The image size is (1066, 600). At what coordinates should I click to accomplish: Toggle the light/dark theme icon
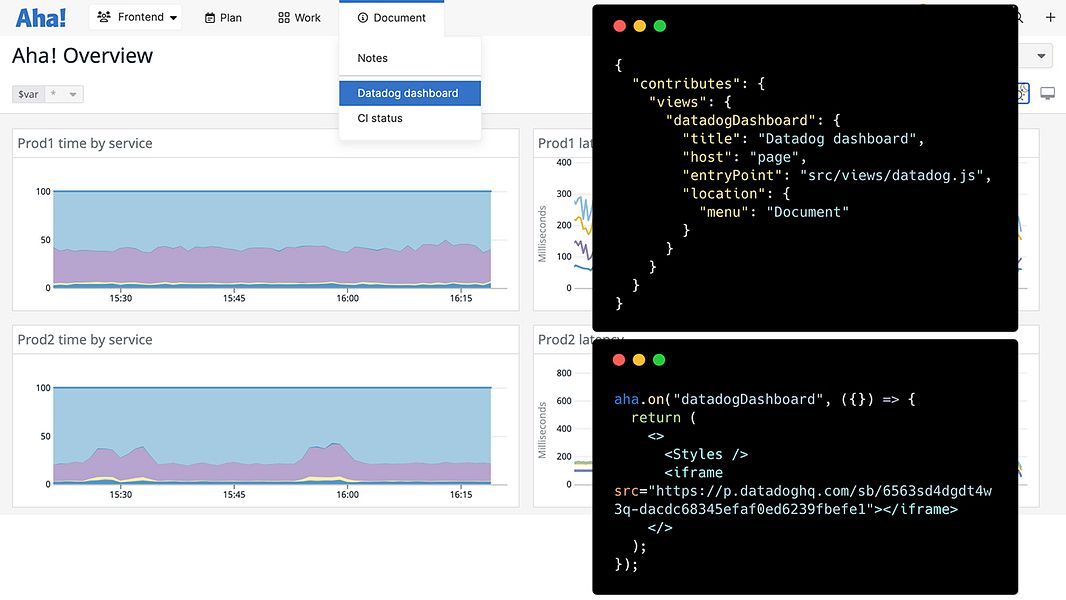(1022, 93)
